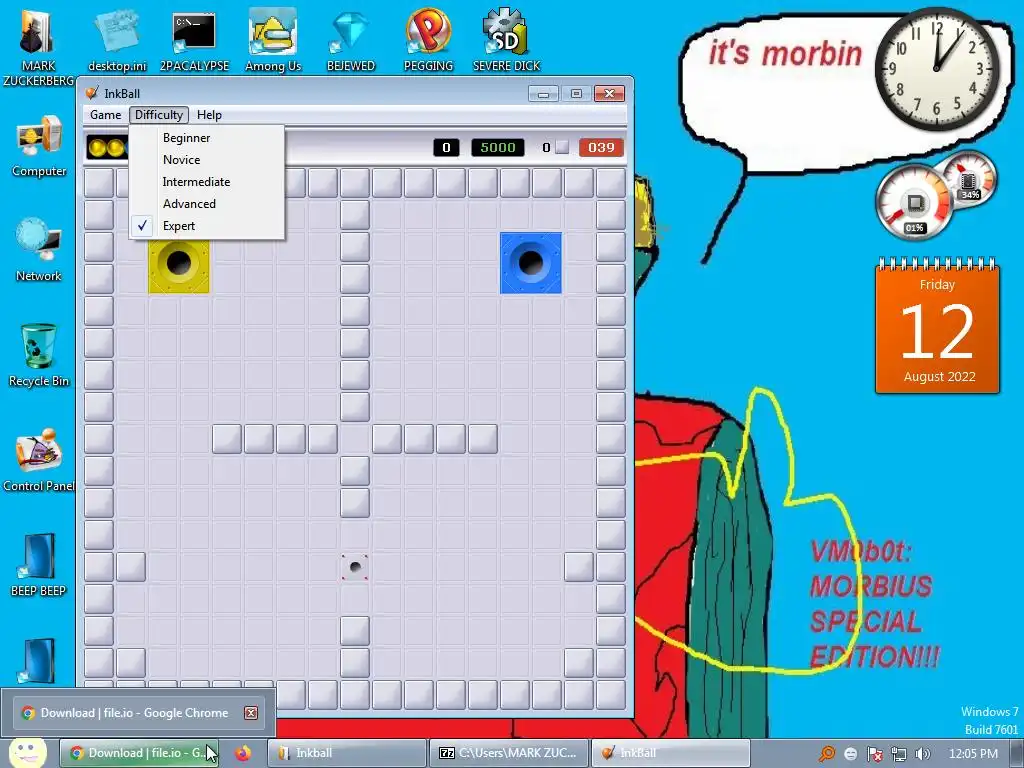Click the green 5000 score display
Viewport: 1024px width, 768px height.
[x=498, y=148]
